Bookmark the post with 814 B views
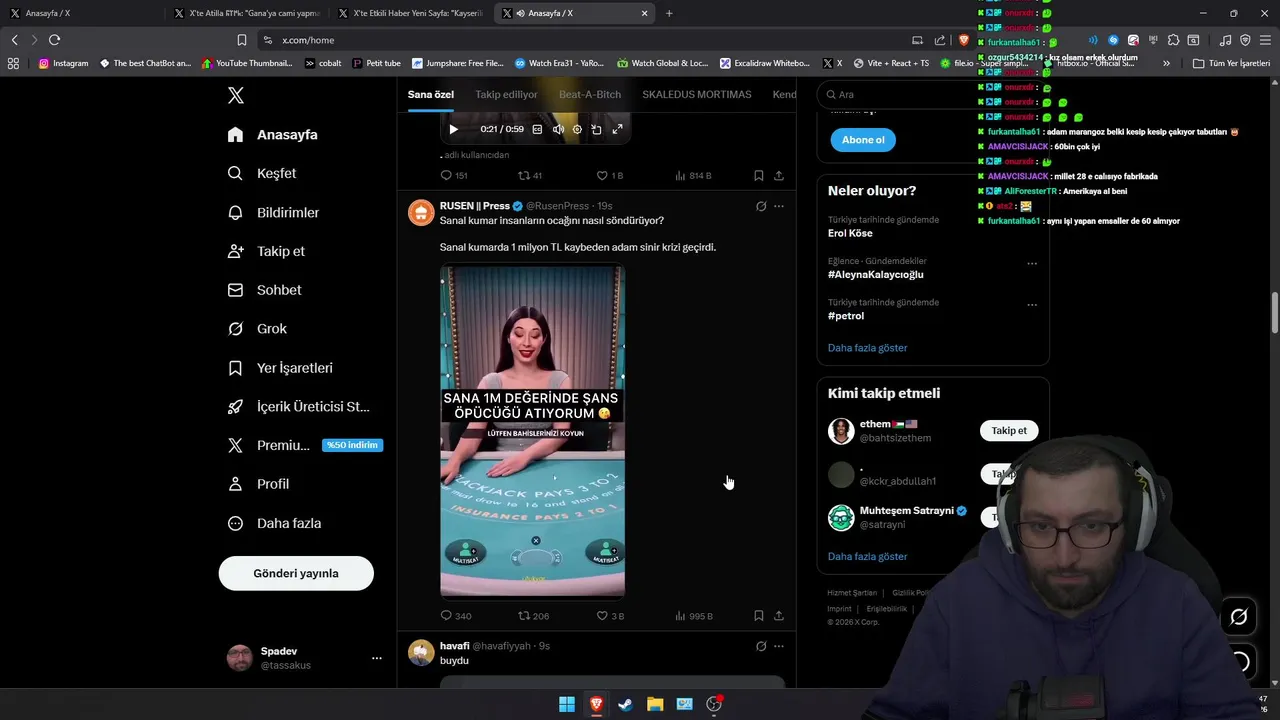The height and width of the screenshot is (720, 1280). tap(759, 175)
